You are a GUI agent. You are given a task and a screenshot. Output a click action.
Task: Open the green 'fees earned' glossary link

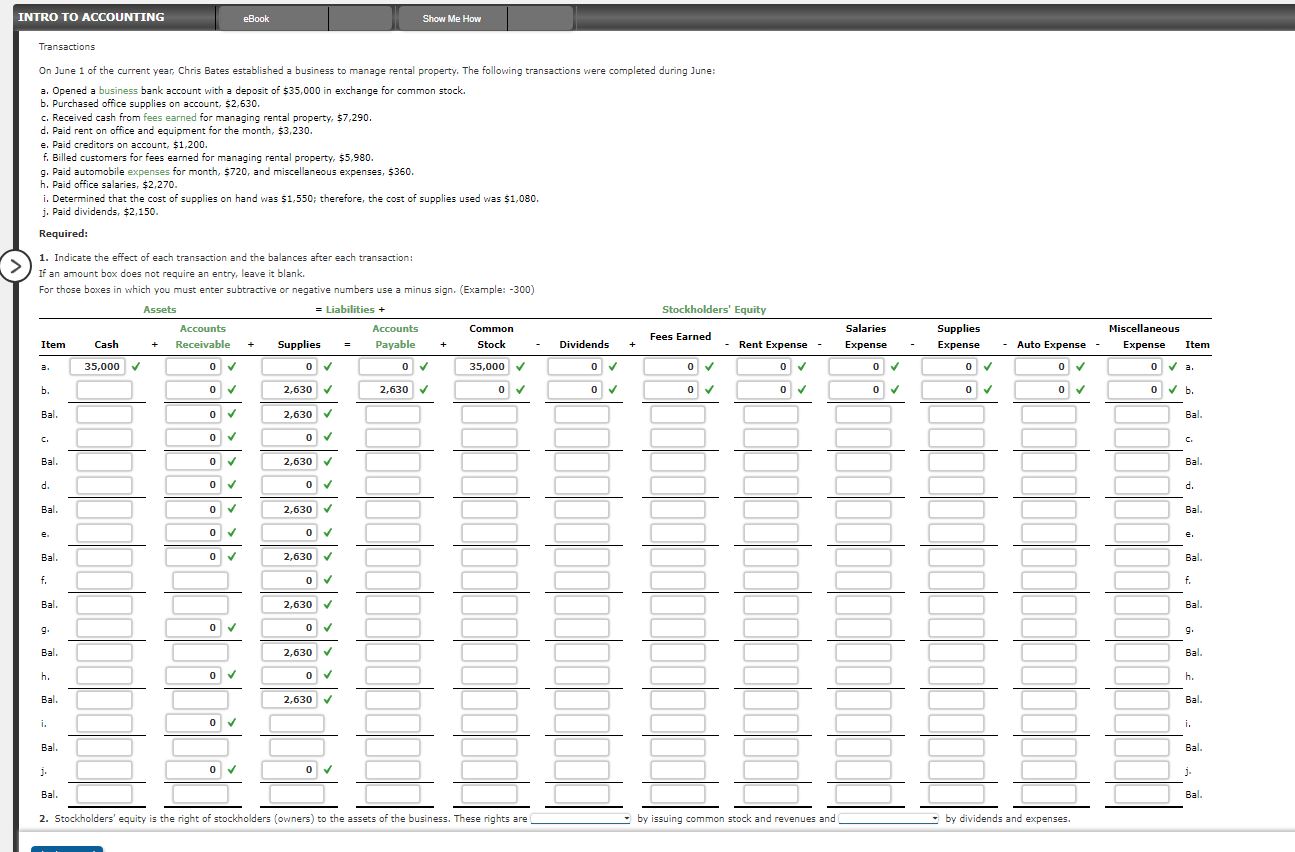click(170, 117)
